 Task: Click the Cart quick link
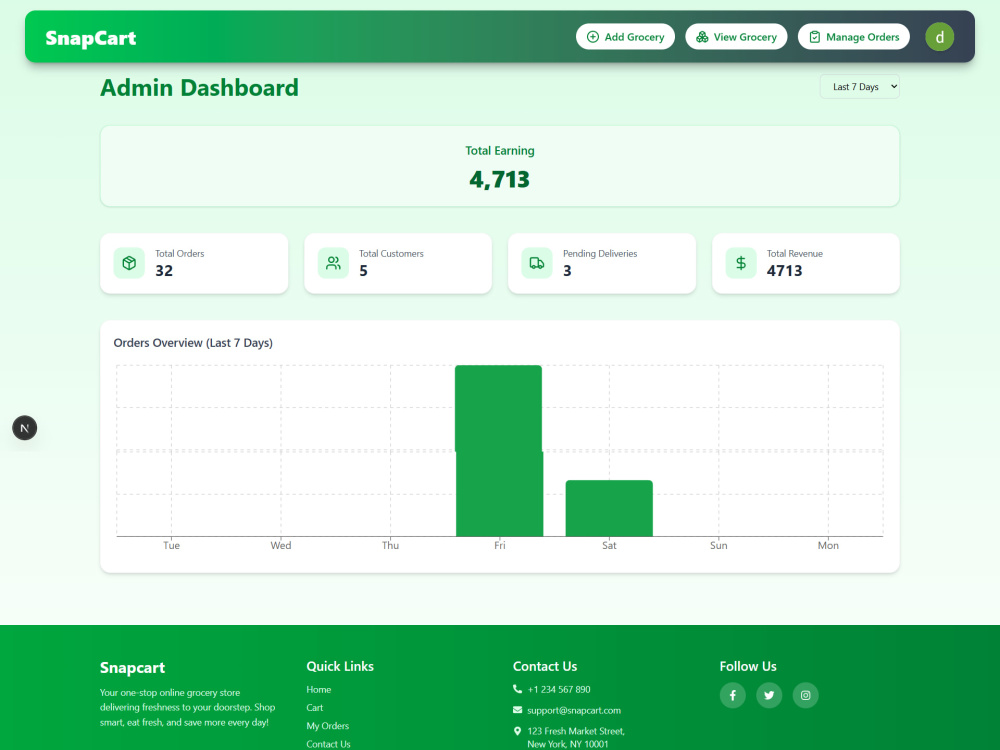[x=314, y=707]
